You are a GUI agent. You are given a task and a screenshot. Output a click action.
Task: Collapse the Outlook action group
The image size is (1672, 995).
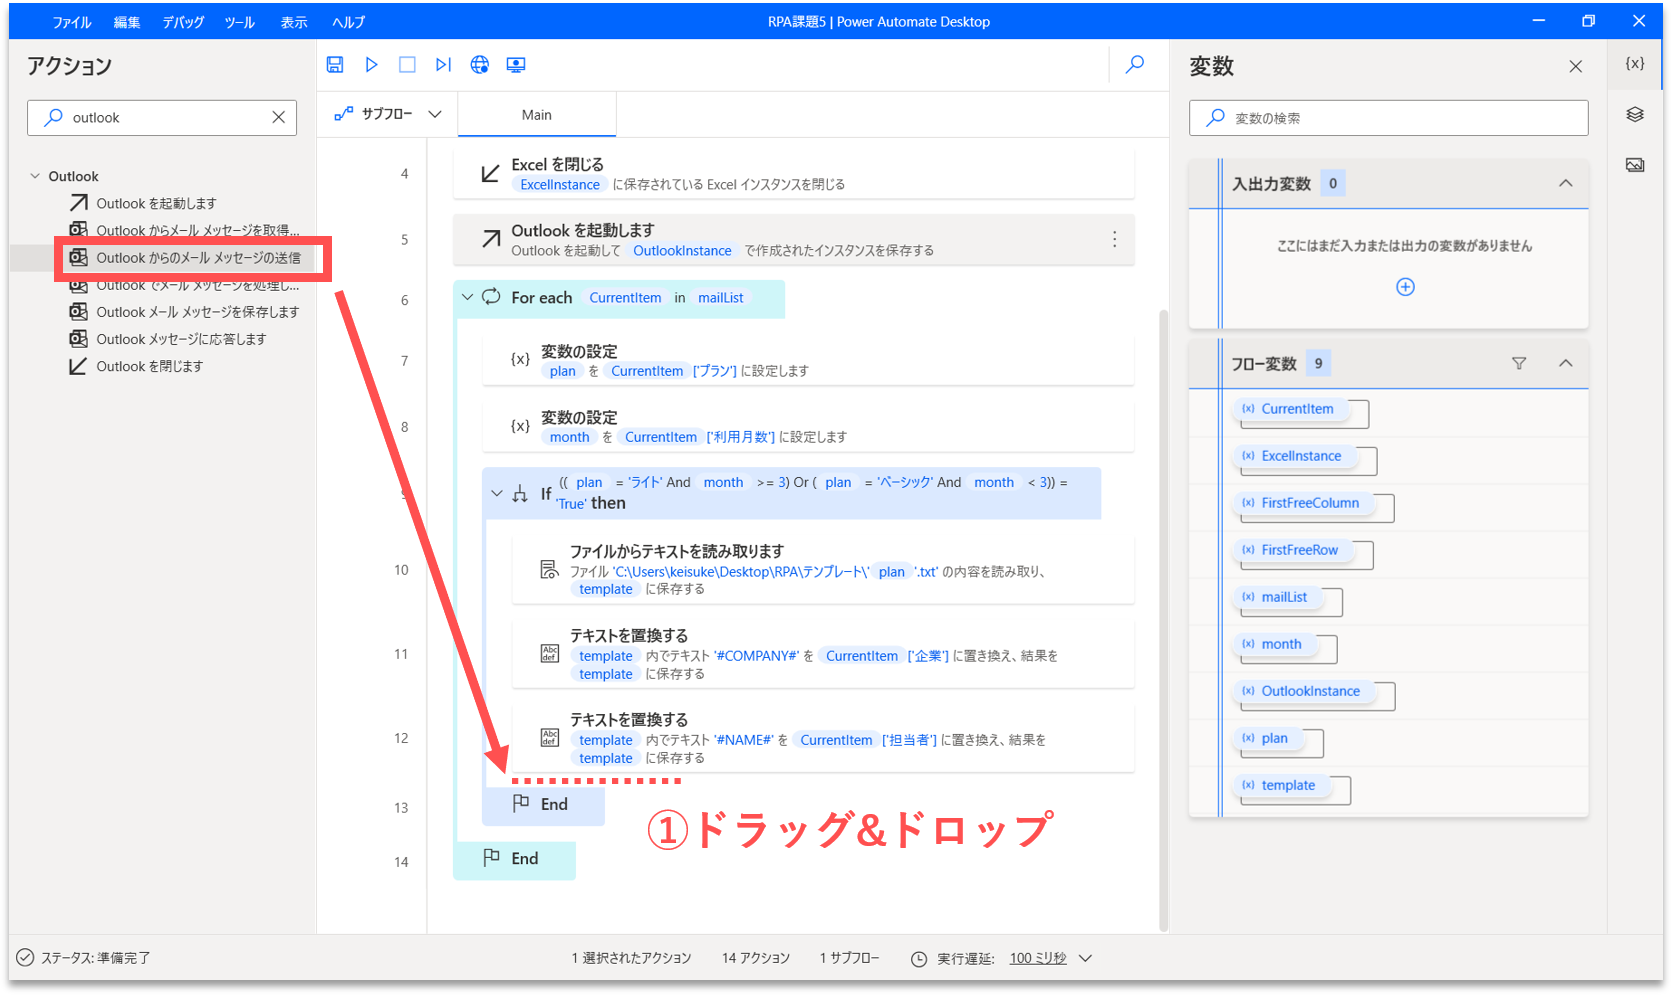point(35,177)
